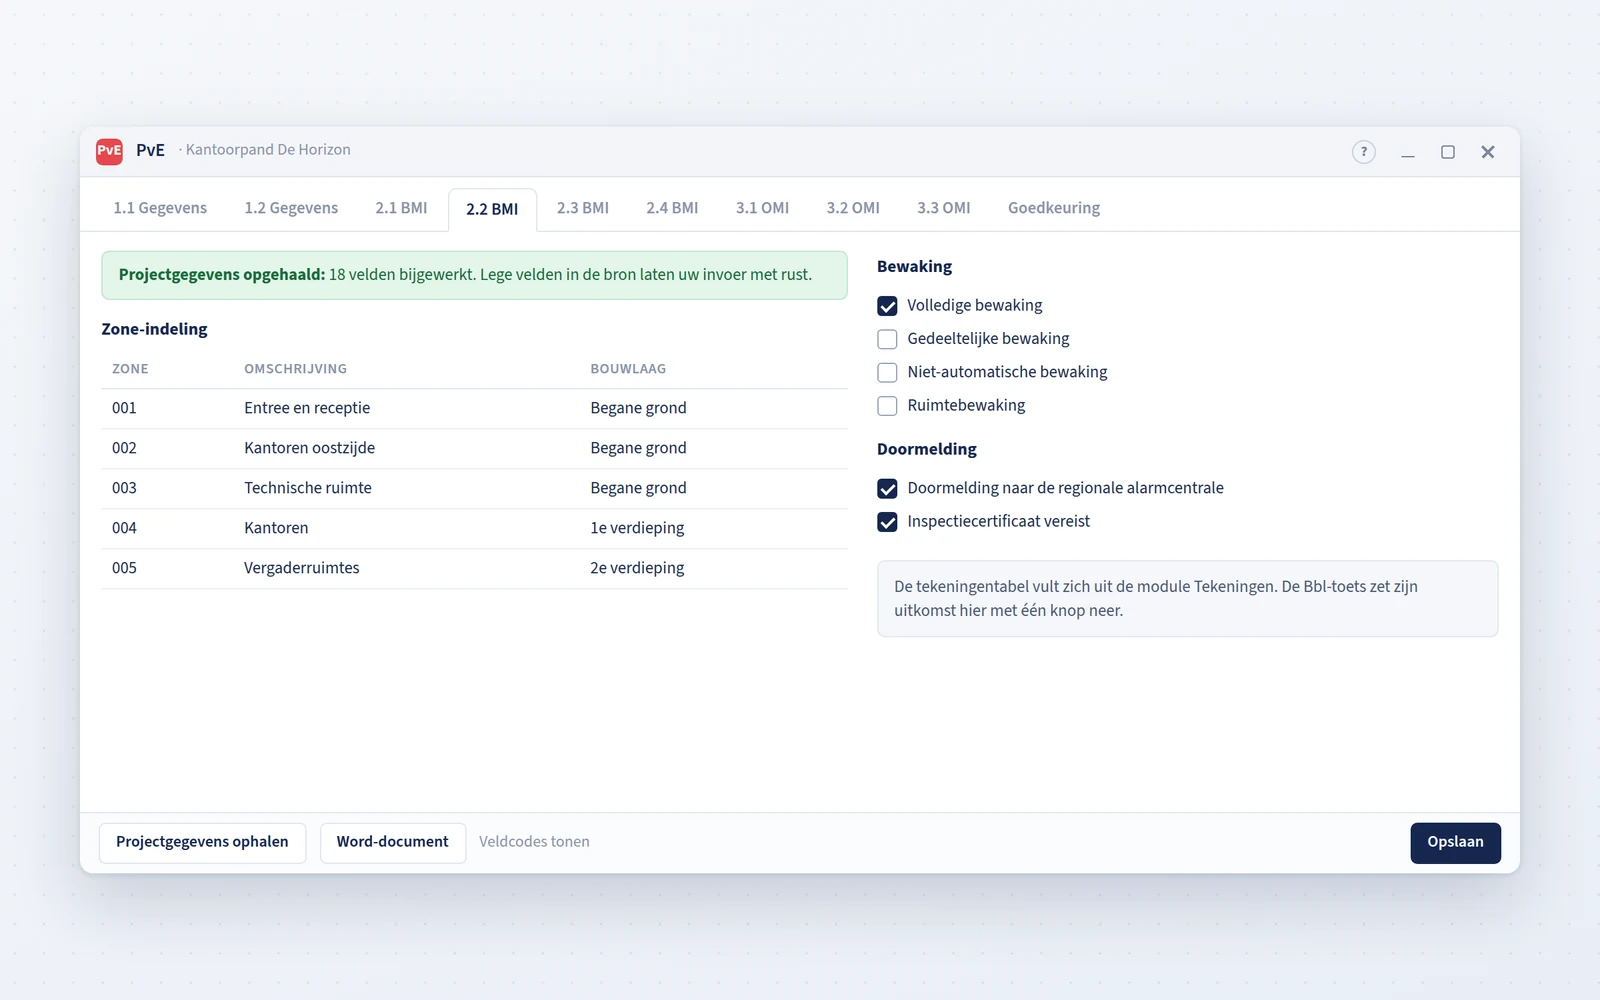Uncheck Inspectiecertificaat vereist

[x=887, y=522]
